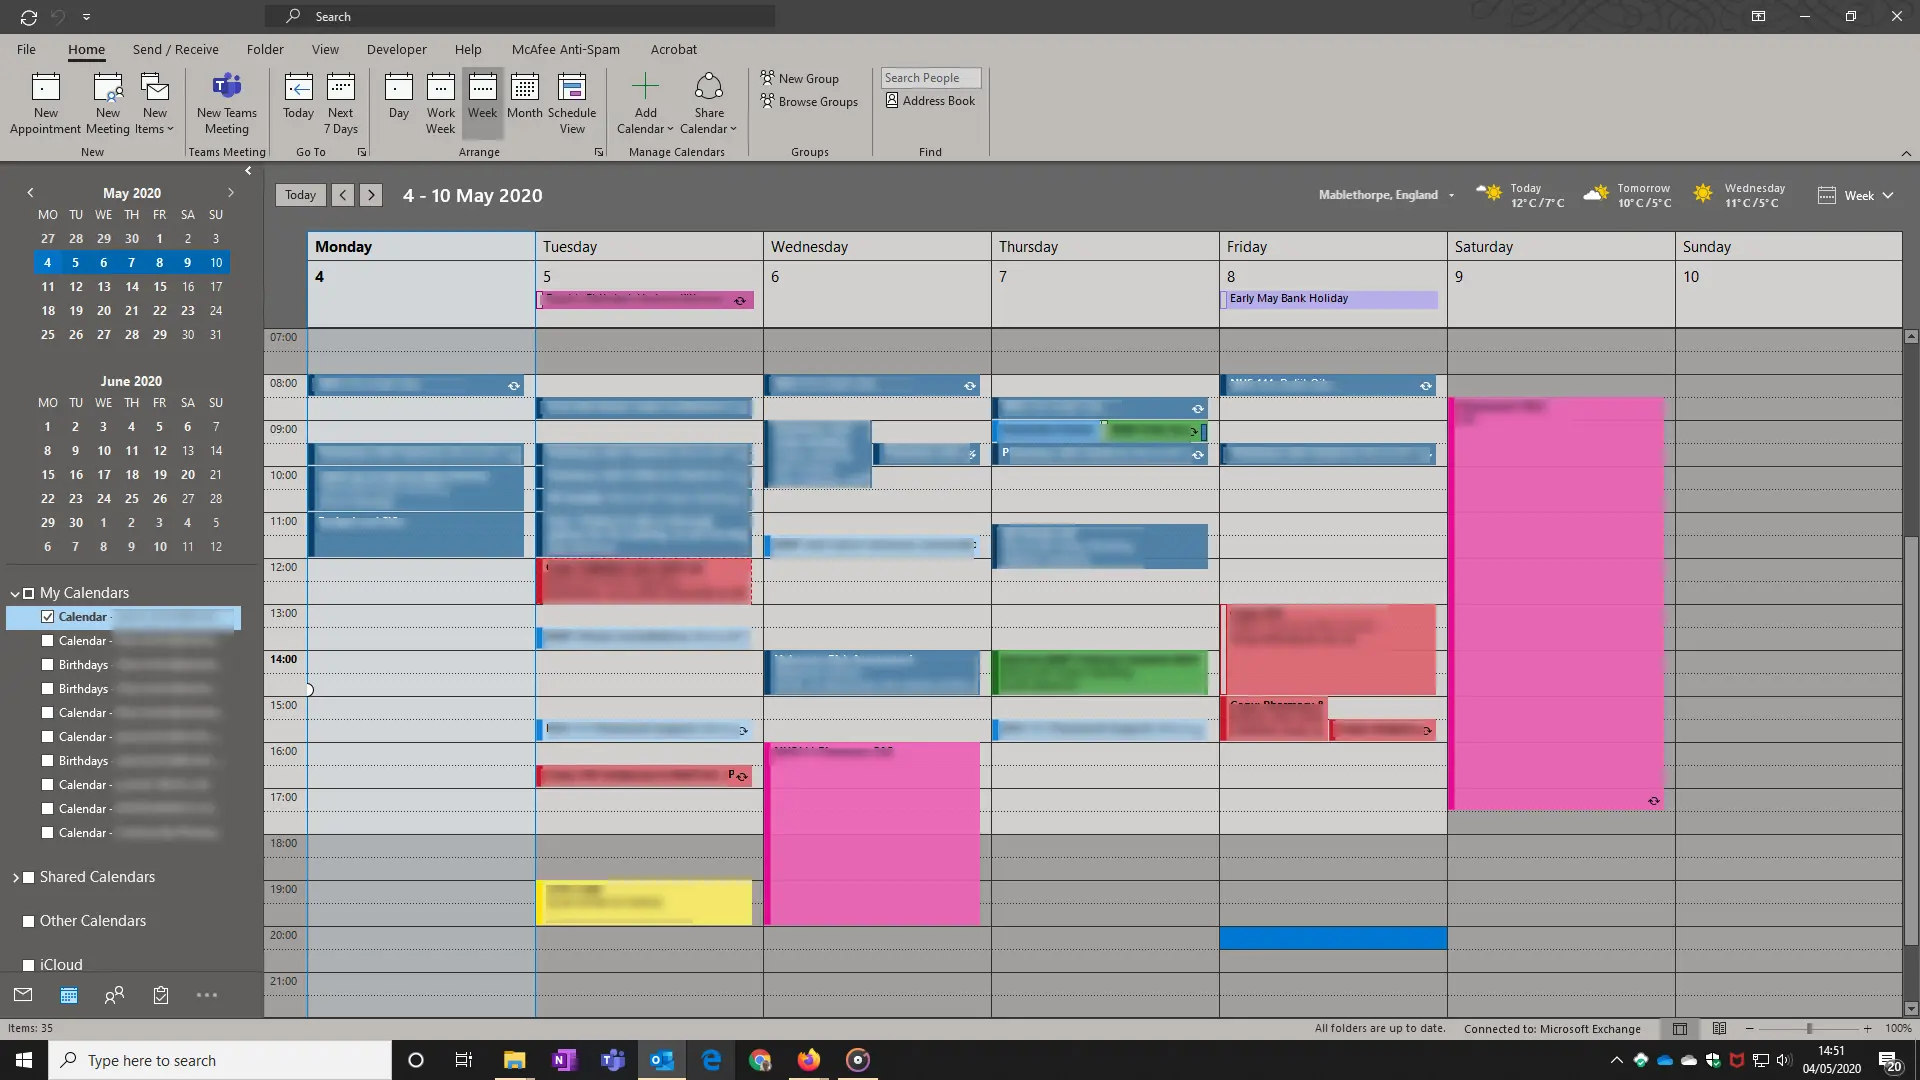Open the People navigation icon
Image resolution: width=1920 pixels, height=1080 pixels.
coord(115,995)
